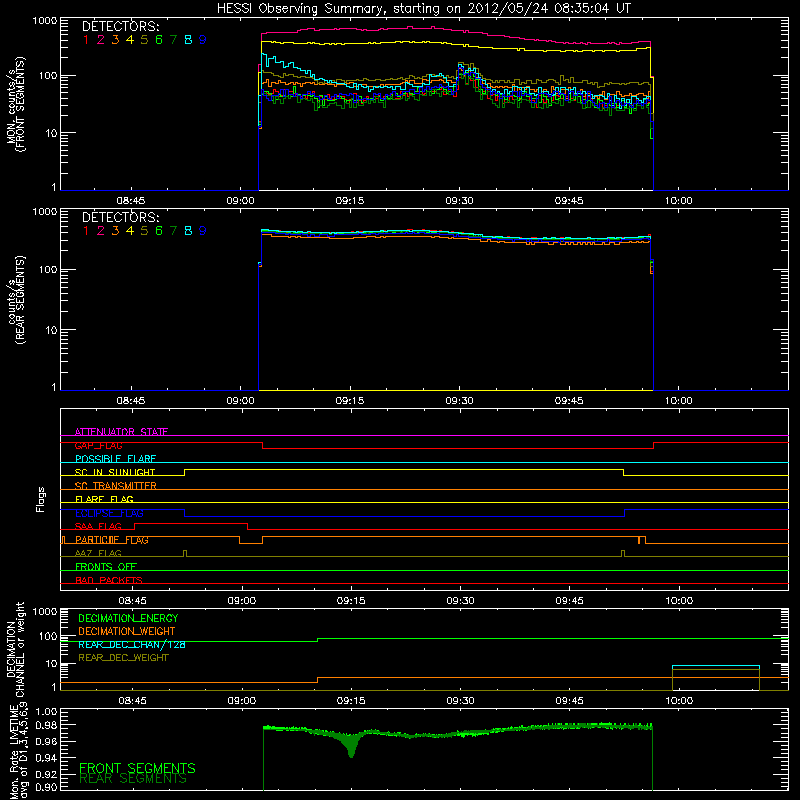This screenshot has height=800, width=800.
Task: Click front segments counts/s y-axis label
Action: tap(15, 105)
